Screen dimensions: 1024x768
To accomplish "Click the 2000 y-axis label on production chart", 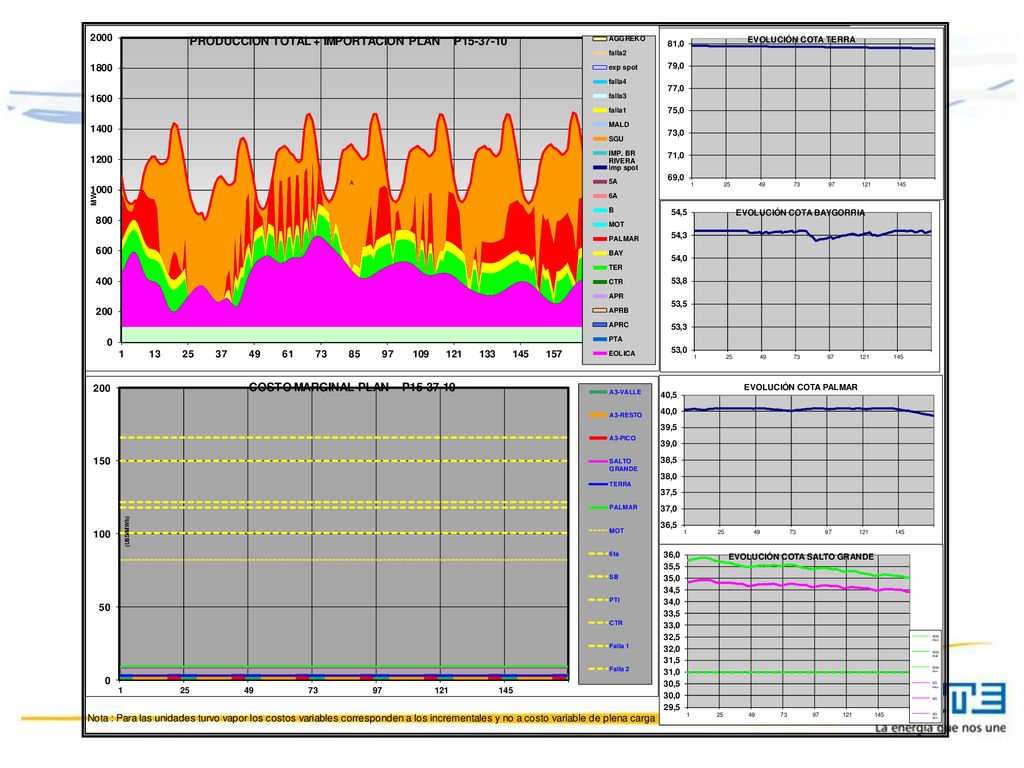I will 101,38.
